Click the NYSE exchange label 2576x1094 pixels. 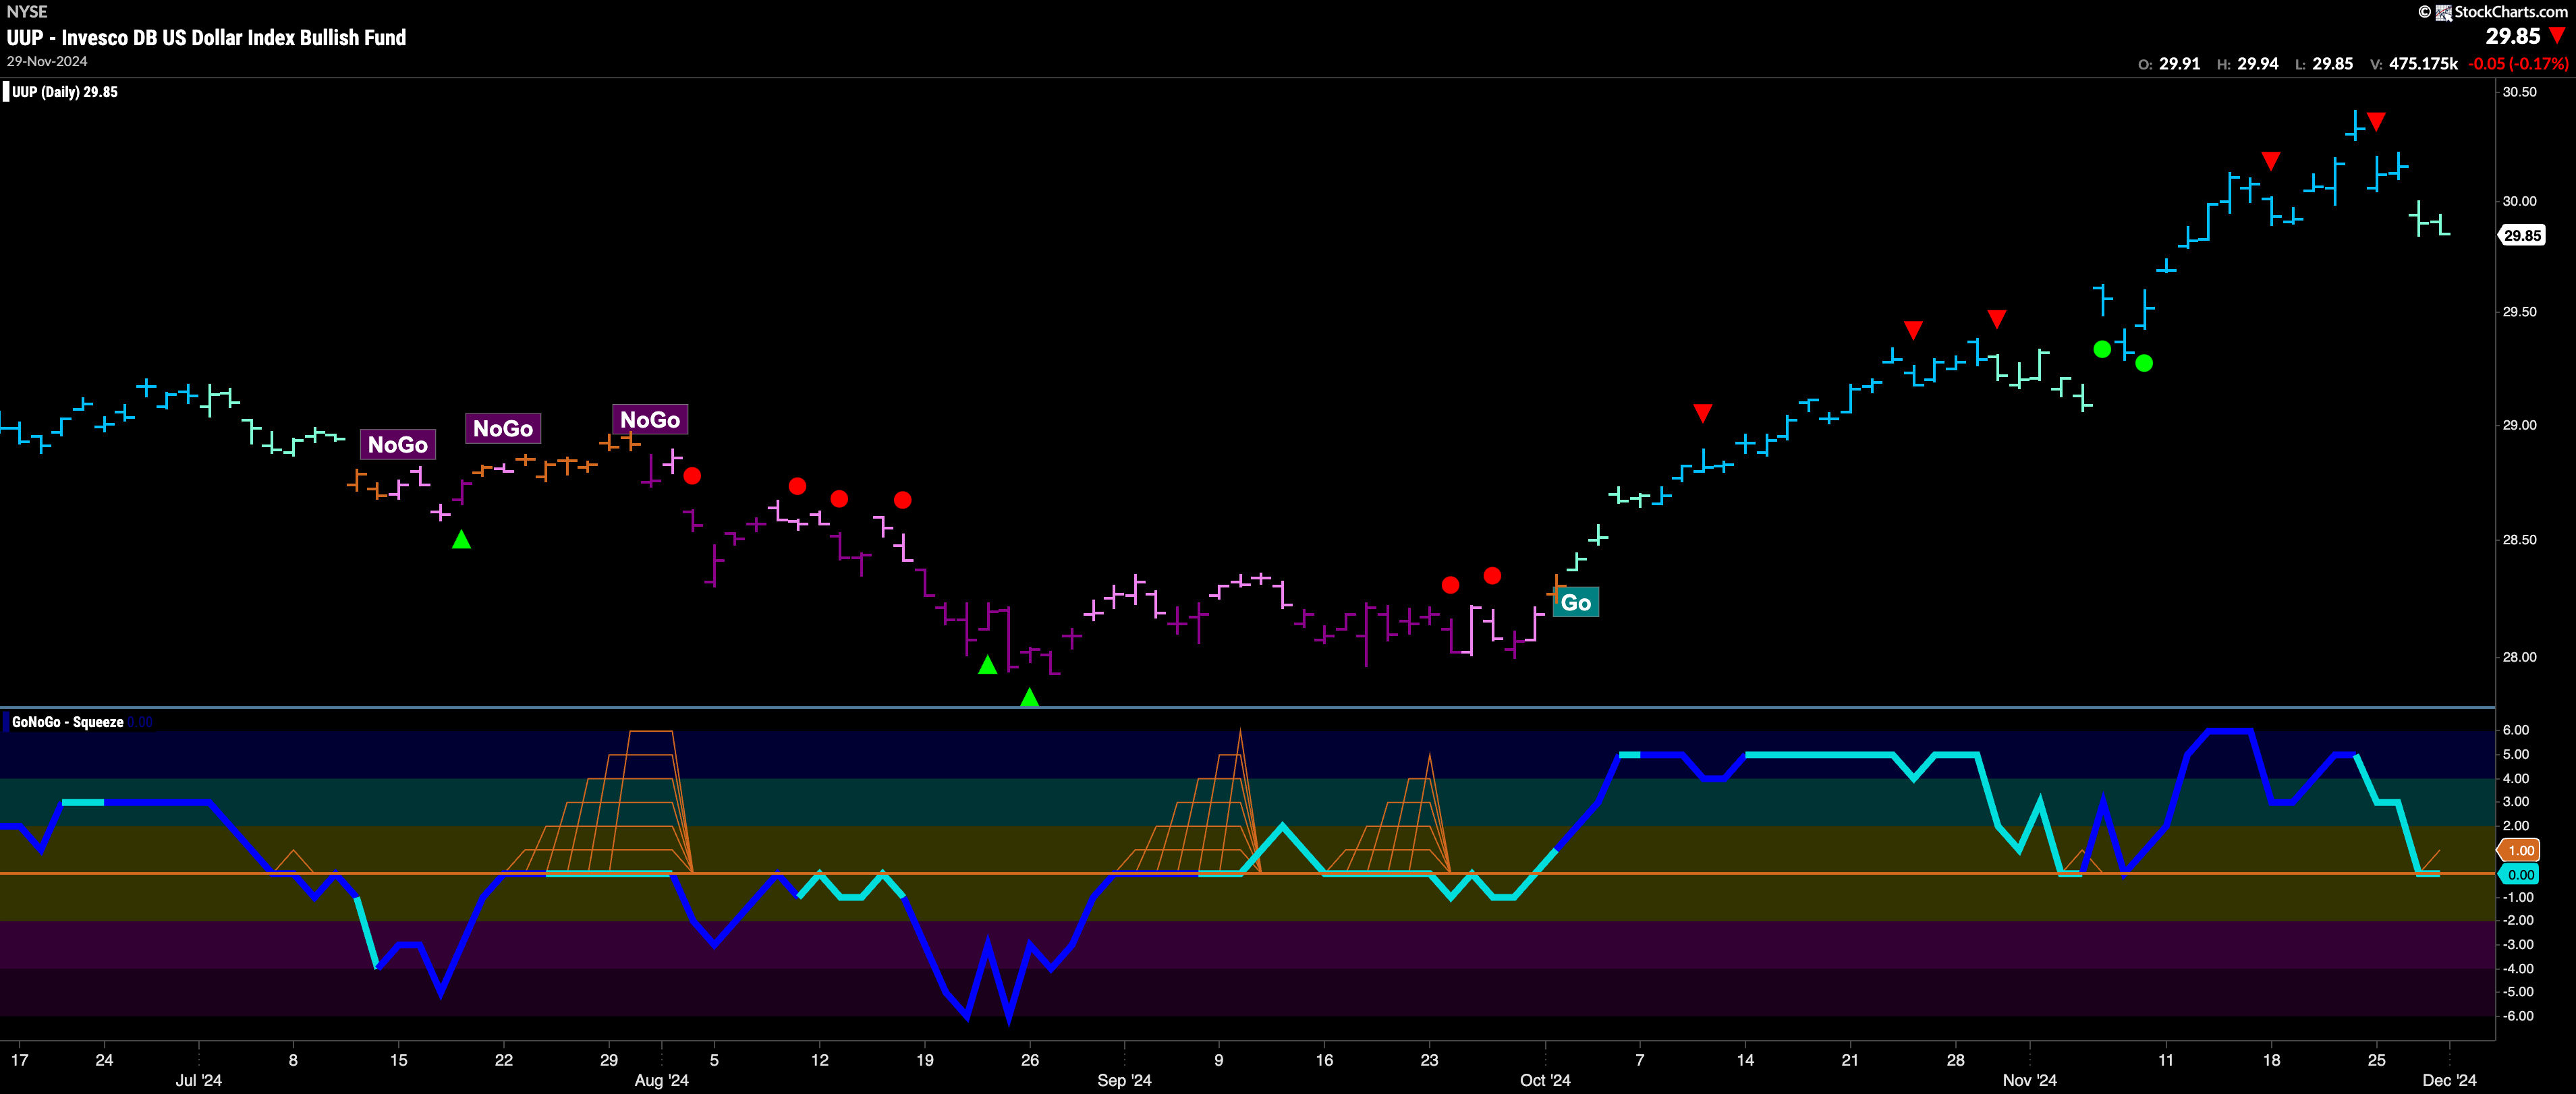coord(27,12)
